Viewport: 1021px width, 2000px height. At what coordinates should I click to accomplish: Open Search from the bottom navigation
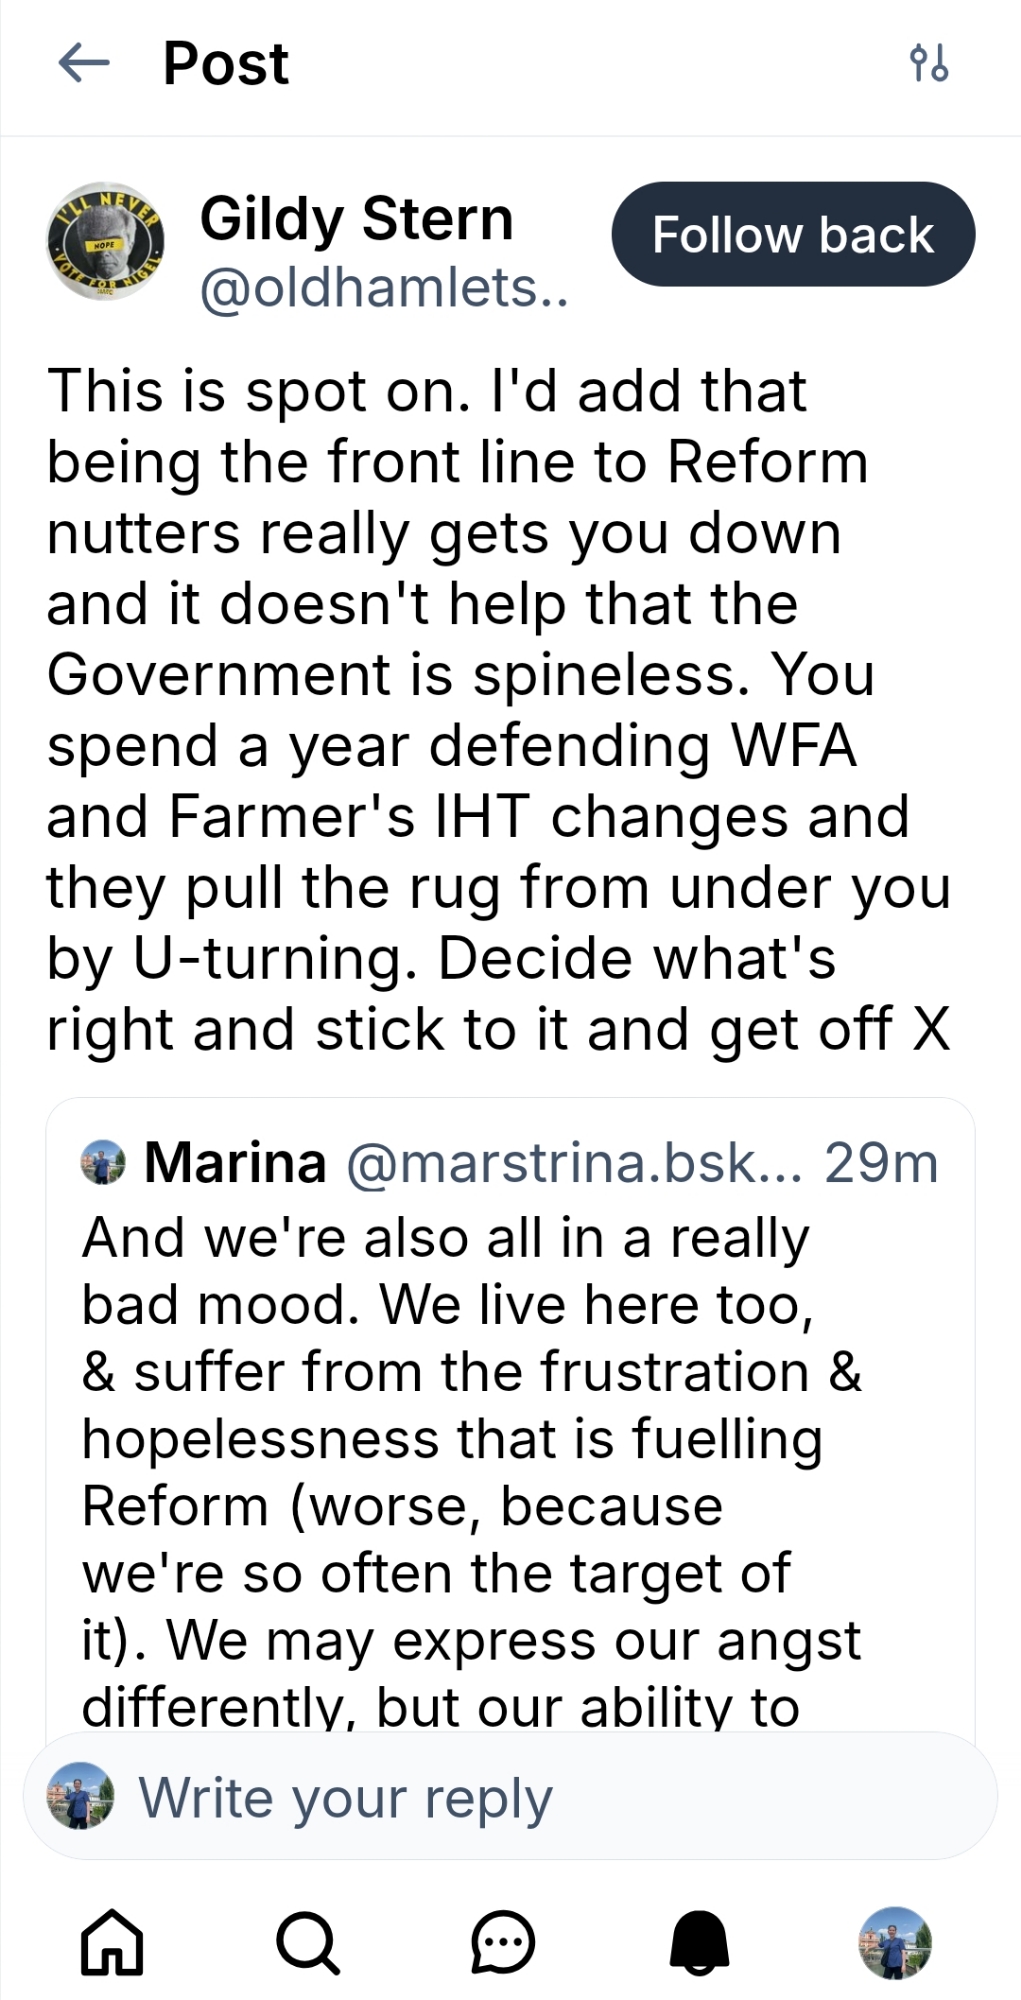[x=307, y=1942]
